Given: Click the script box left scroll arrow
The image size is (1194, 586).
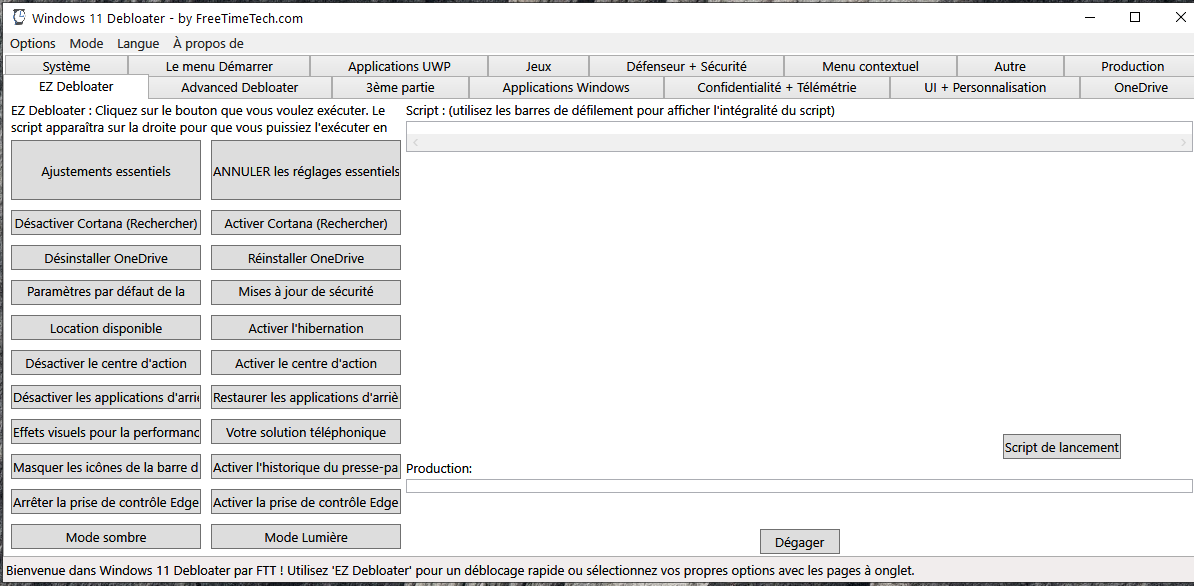Looking at the screenshot, I should click(415, 142).
